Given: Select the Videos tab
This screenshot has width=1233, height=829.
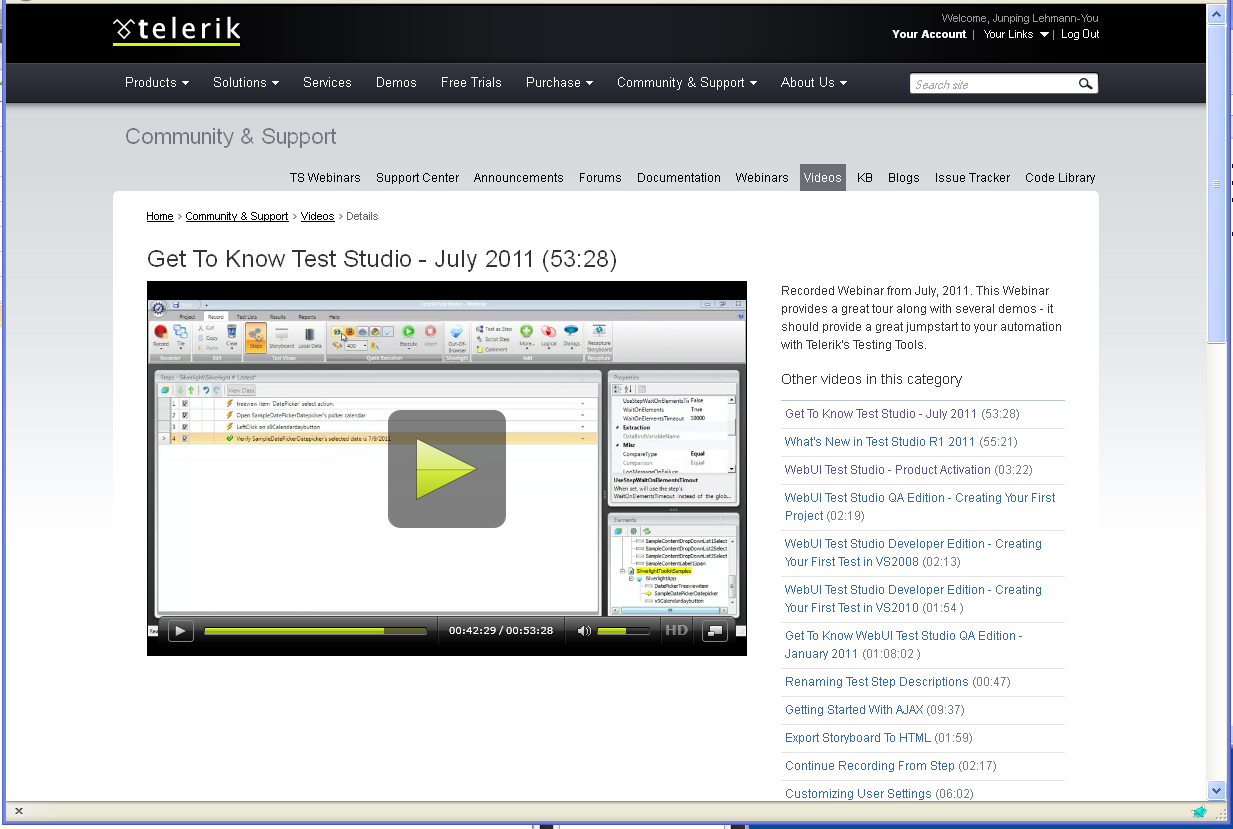Looking at the screenshot, I should click(822, 178).
